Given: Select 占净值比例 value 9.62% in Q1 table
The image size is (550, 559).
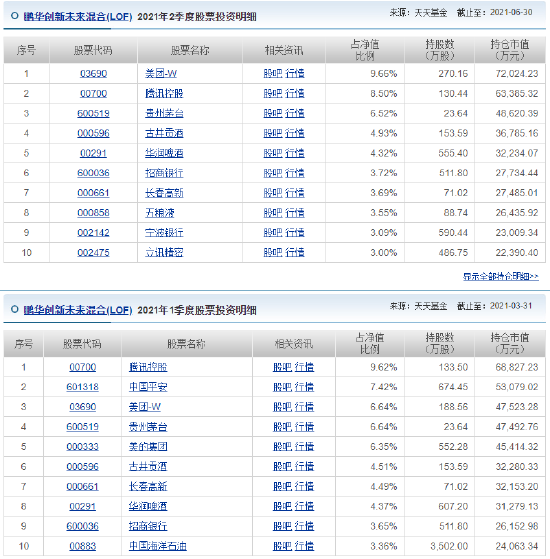Looking at the screenshot, I should (x=384, y=367).
